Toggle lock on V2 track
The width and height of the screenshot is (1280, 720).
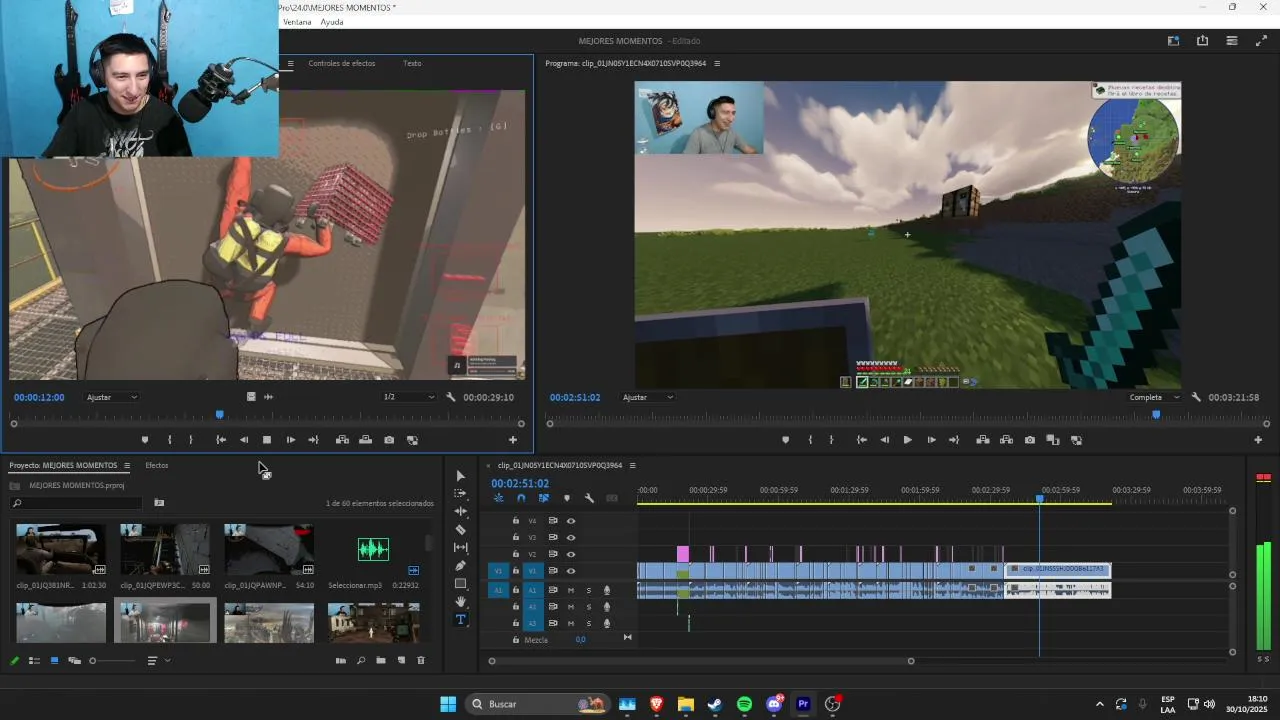tap(516, 554)
